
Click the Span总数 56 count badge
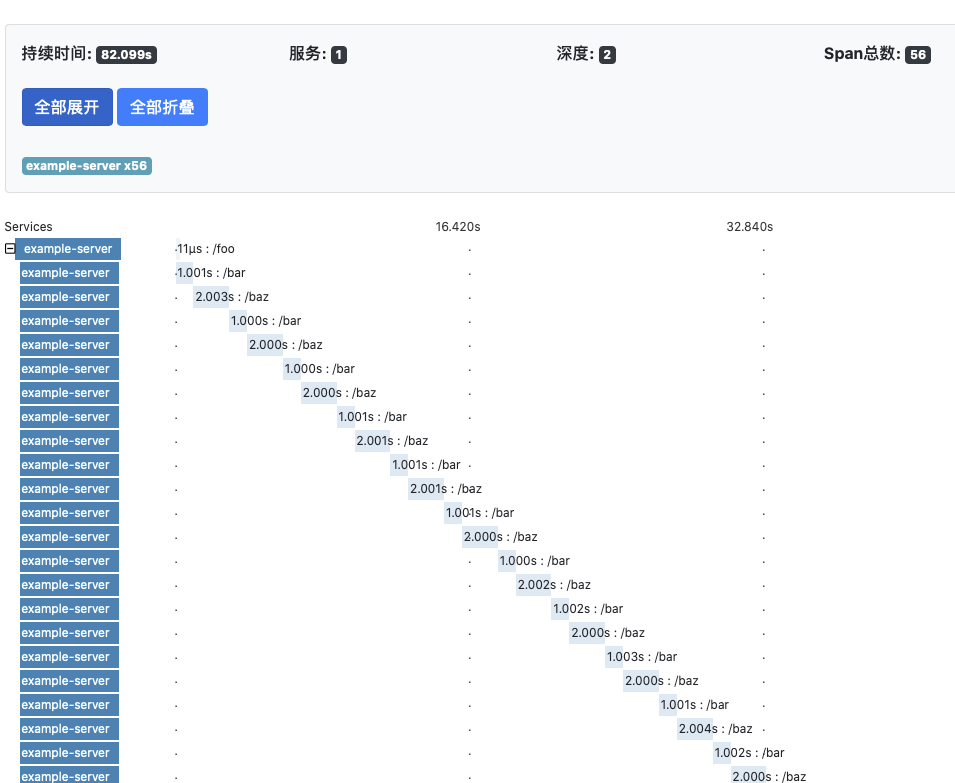pos(917,55)
